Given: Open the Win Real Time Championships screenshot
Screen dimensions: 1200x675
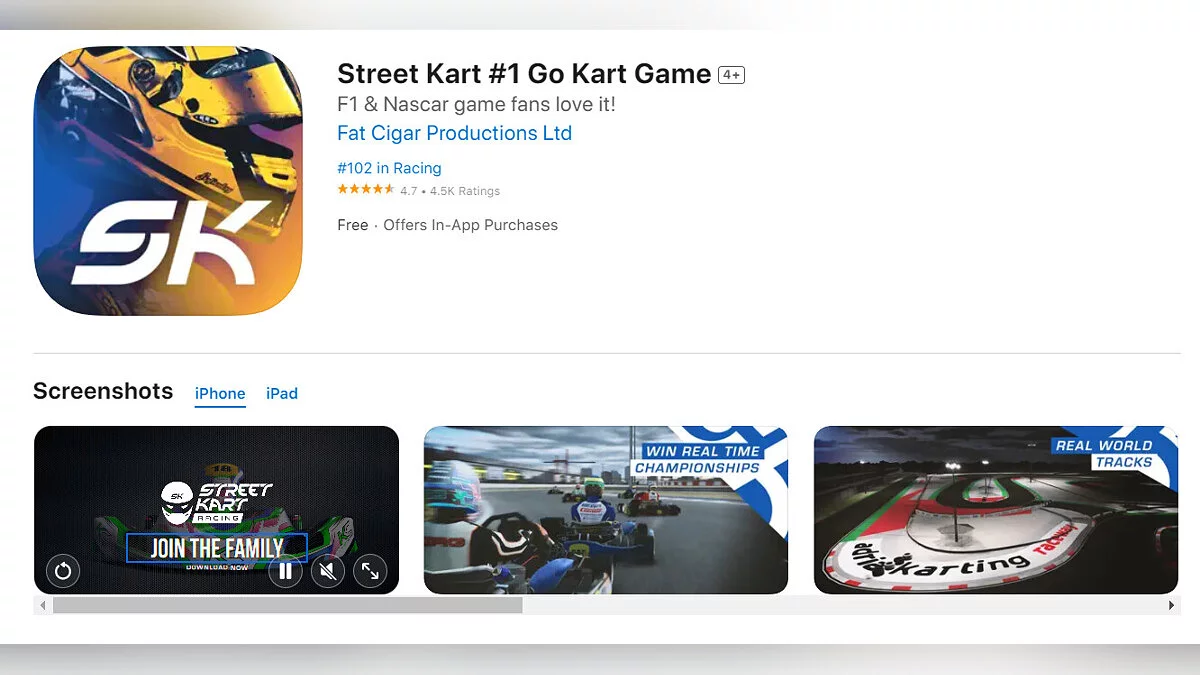Looking at the screenshot, I should pos(606,510).
